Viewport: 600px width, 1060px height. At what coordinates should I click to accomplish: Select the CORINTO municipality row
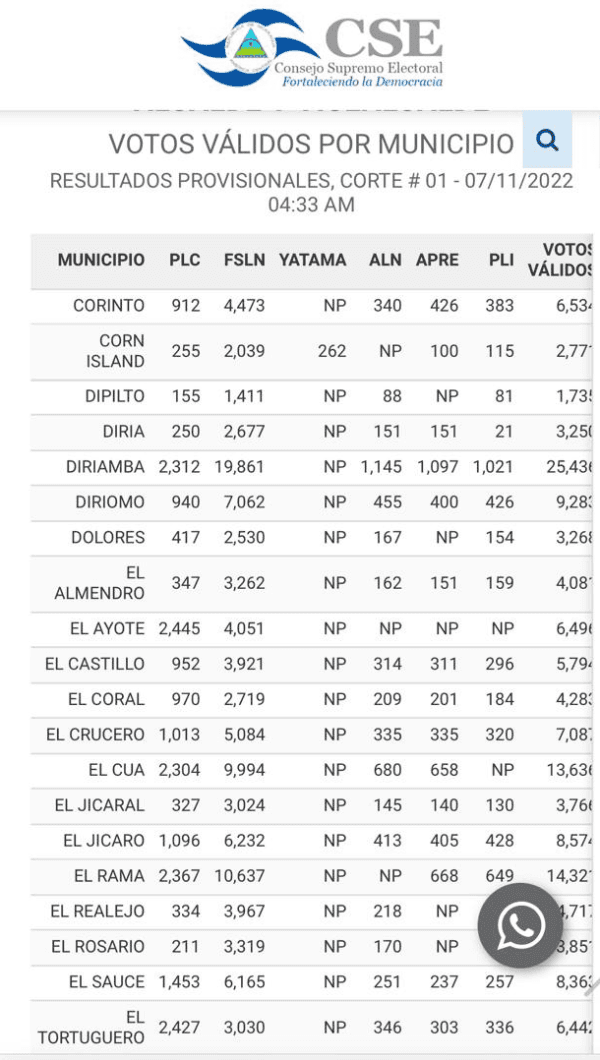tap(109, 306)
